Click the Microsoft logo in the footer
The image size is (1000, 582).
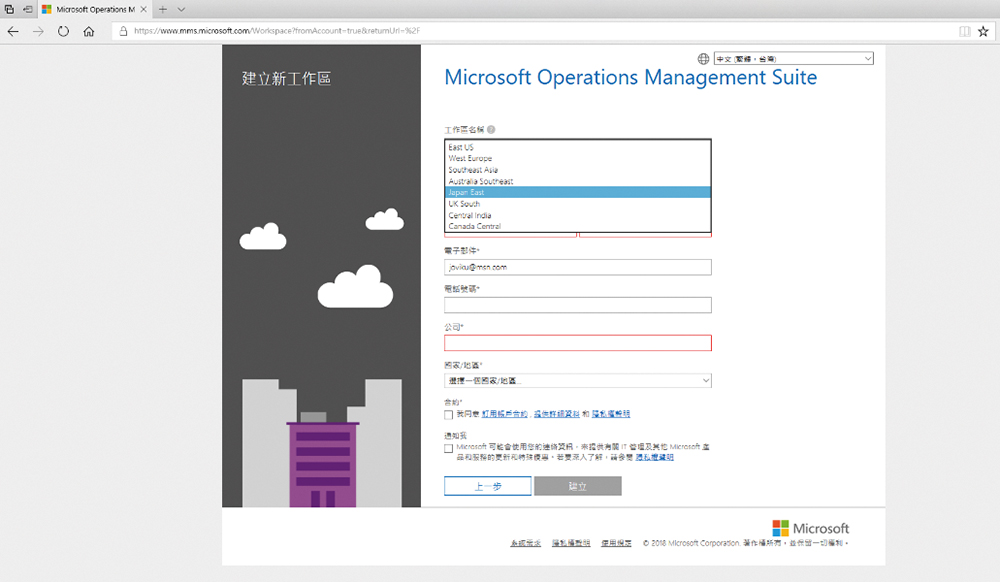click(x=811, y=528)
